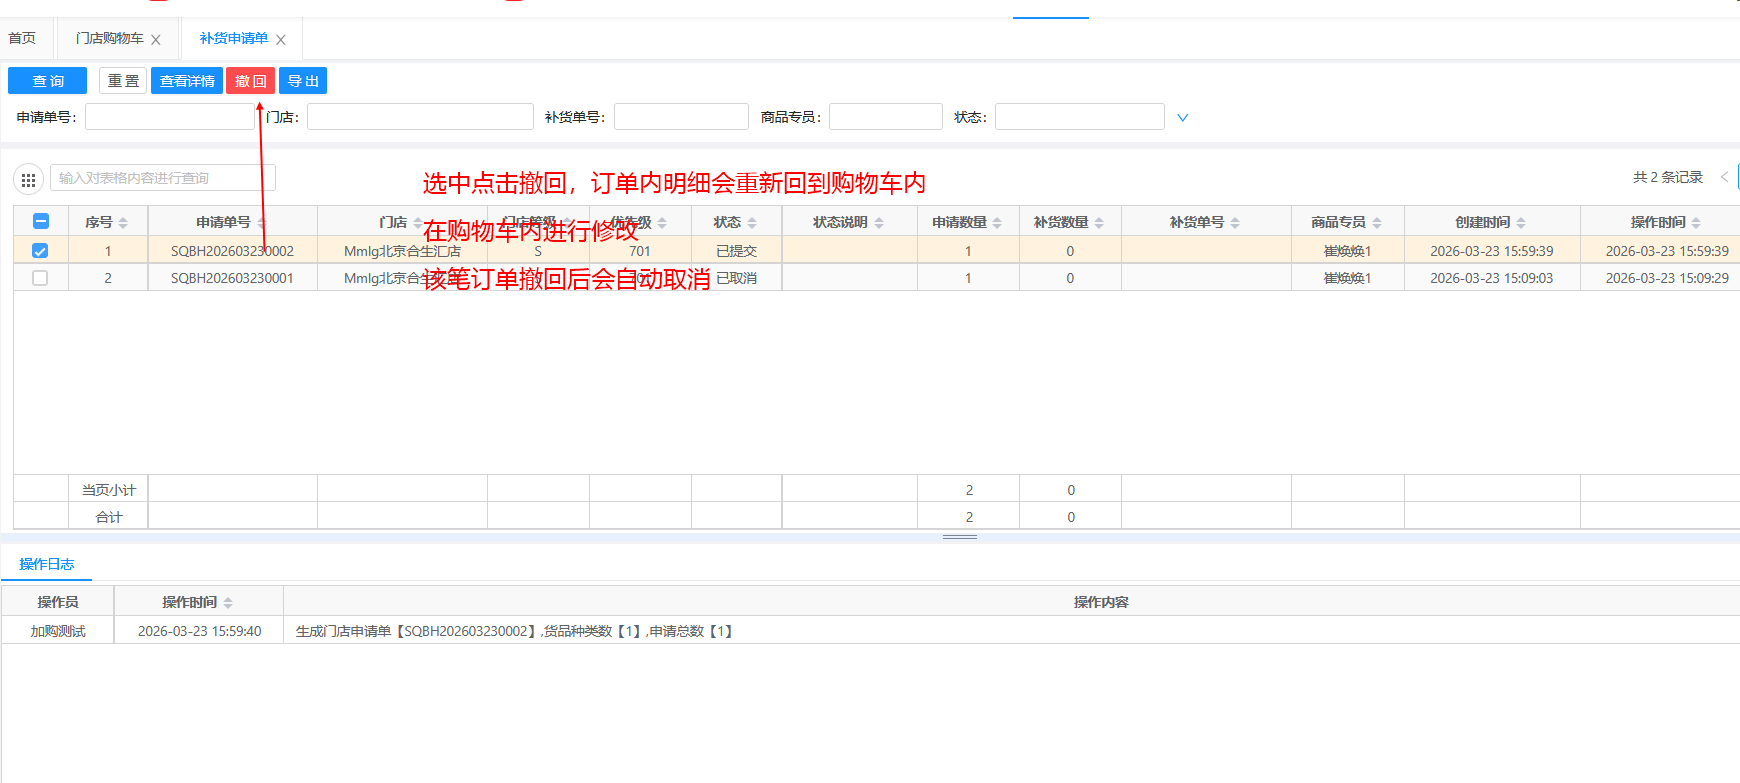This screenshot has width=1740, height=783.
Task: Select the 操作日志 tab
Action: pos(47,564)
